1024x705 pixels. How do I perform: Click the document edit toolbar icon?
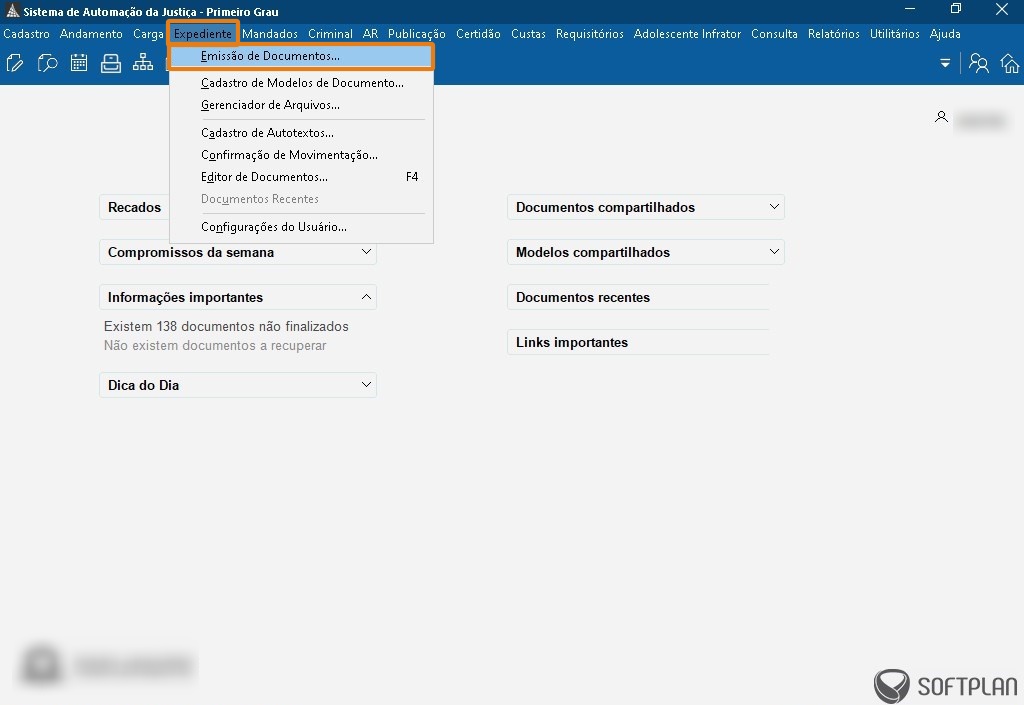click(x=14, y=63)
